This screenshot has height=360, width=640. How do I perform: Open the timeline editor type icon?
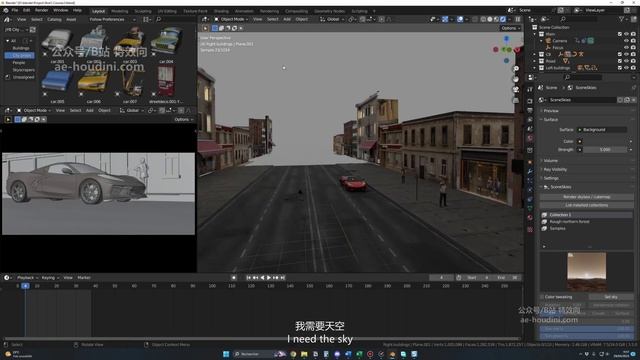coord(7,278)
